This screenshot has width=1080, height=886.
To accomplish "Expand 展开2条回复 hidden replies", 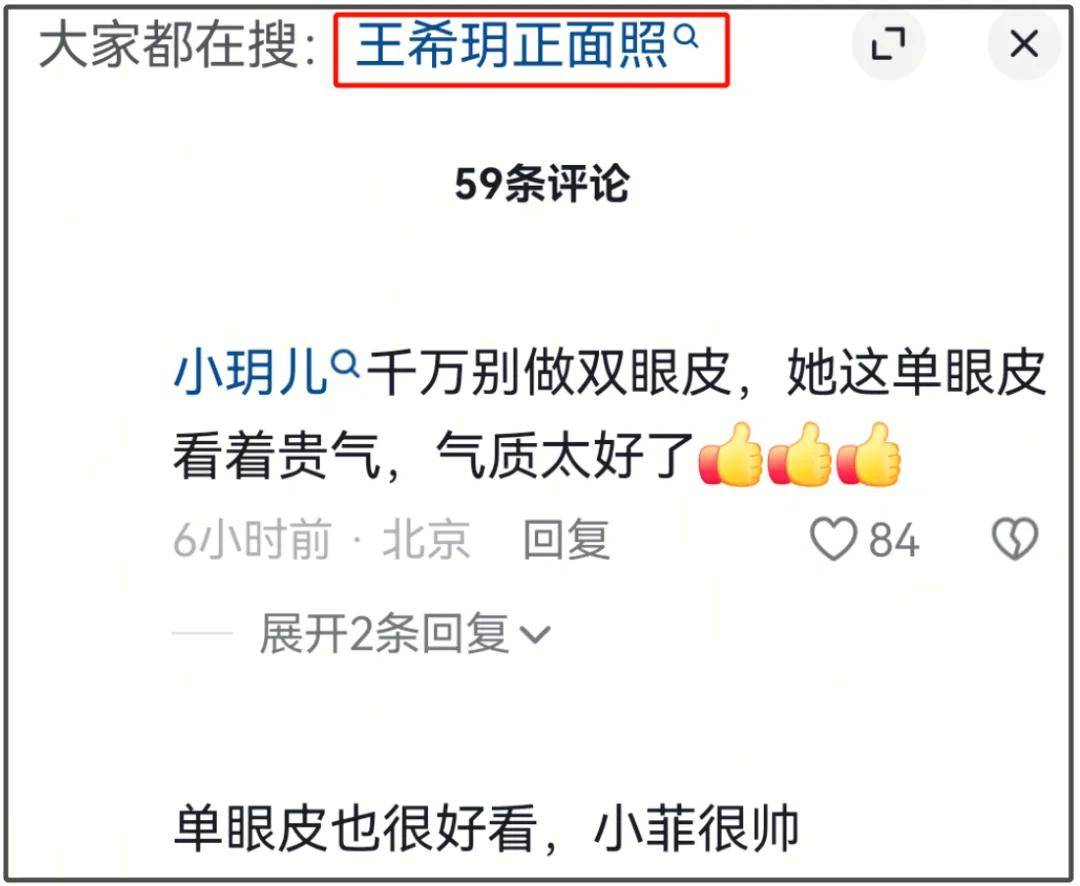I will (405, 633).
